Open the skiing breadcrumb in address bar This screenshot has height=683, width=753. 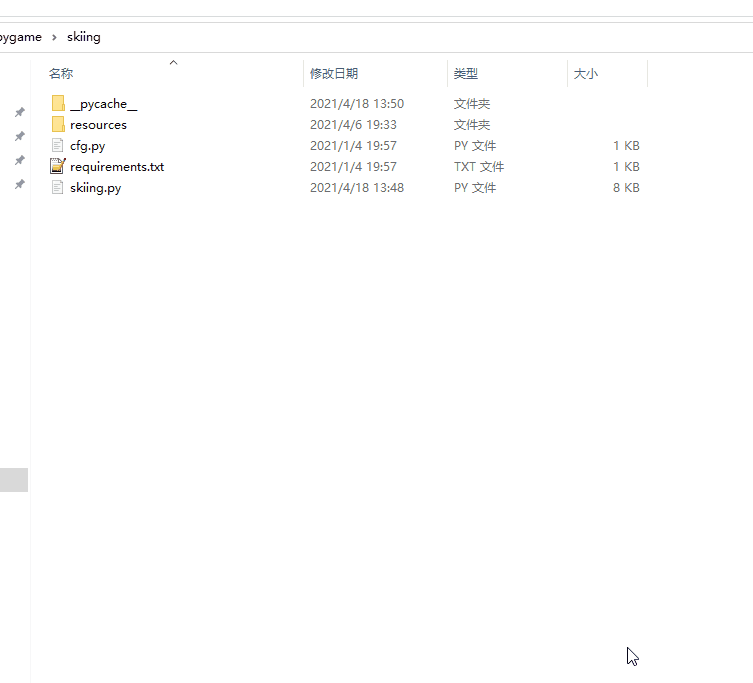pos(84,37)
